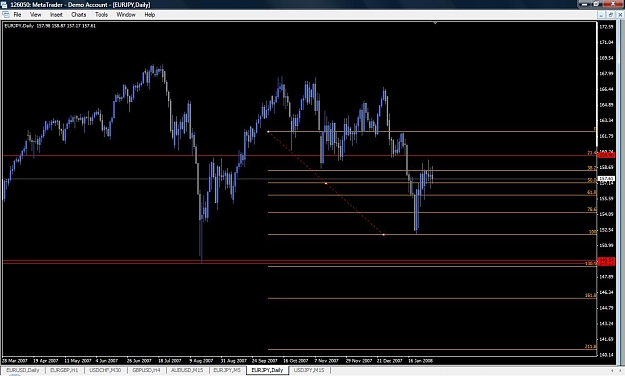The height and width of the screenshot is (376, 625).
Task: Switch to the USDJPY,M15 chart tab
Action: [309, 370]
